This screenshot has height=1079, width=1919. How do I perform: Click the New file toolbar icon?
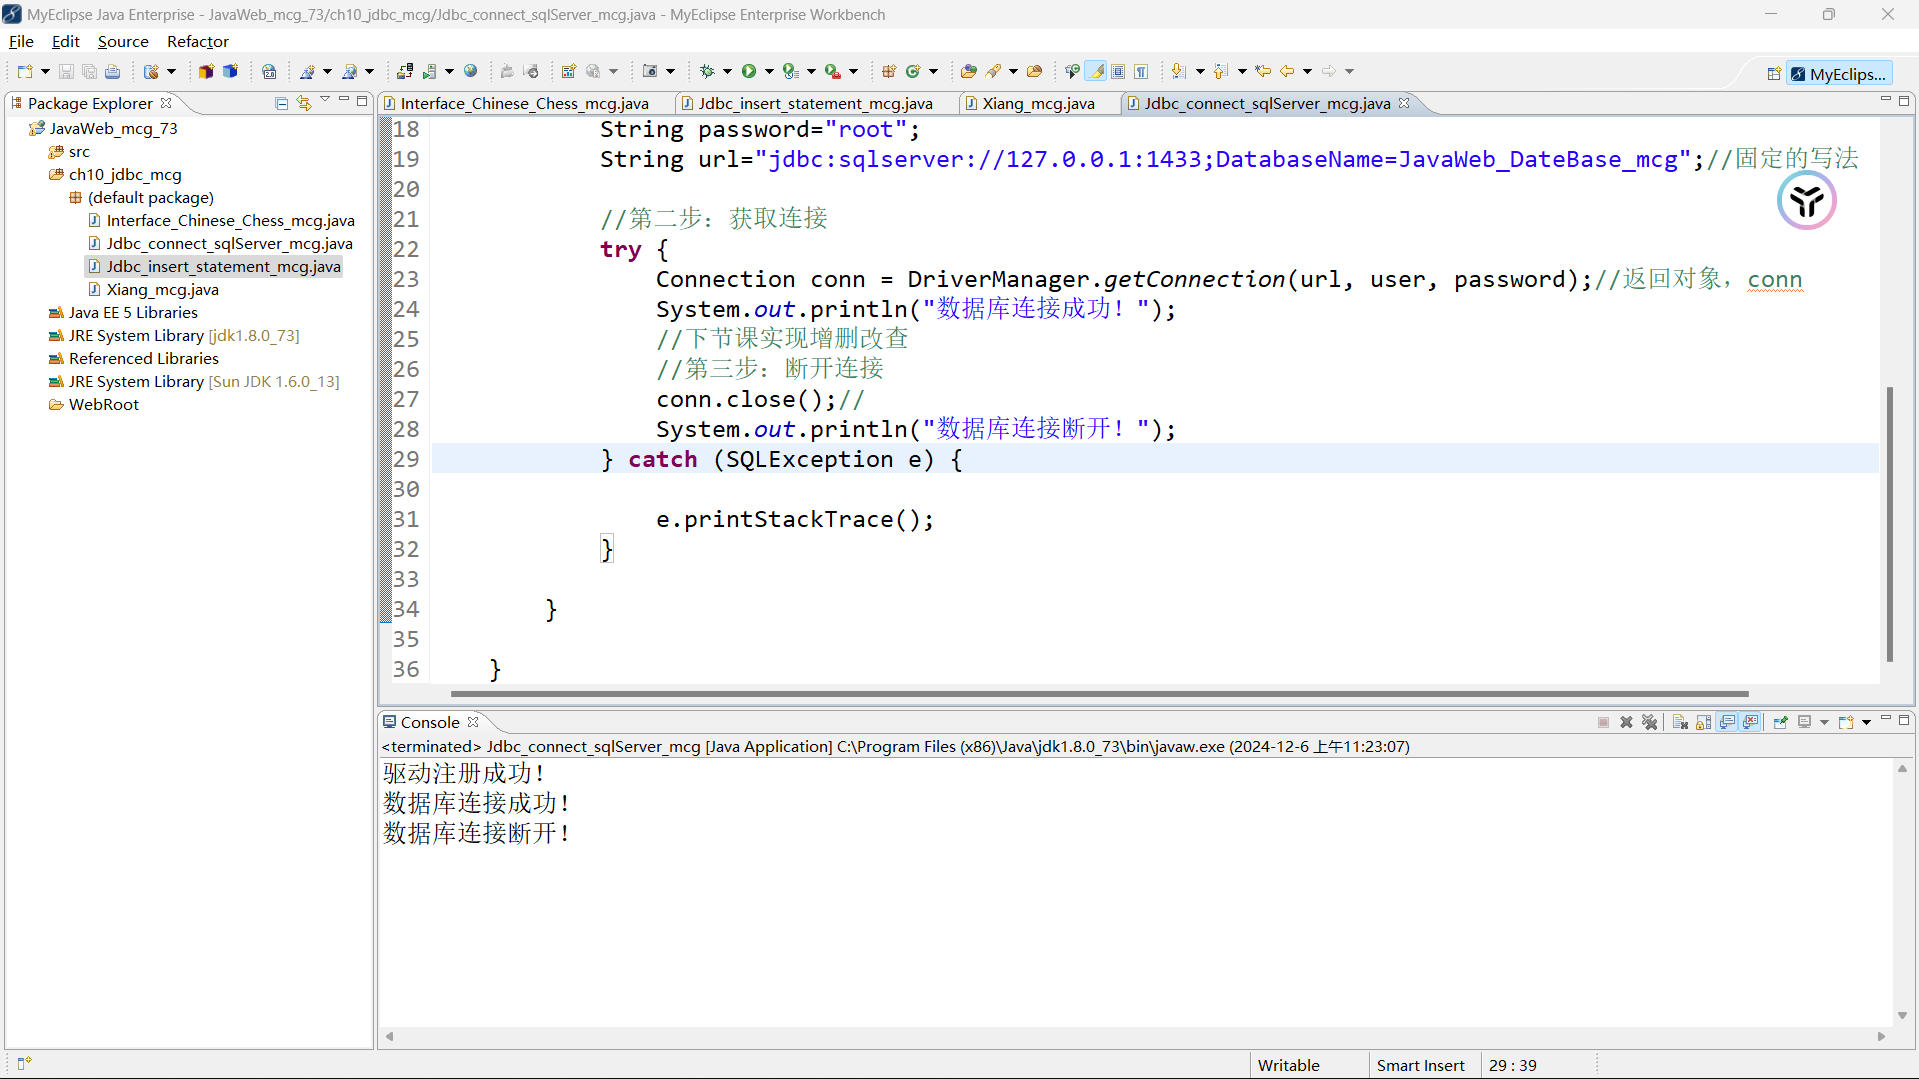coord(25,71)
